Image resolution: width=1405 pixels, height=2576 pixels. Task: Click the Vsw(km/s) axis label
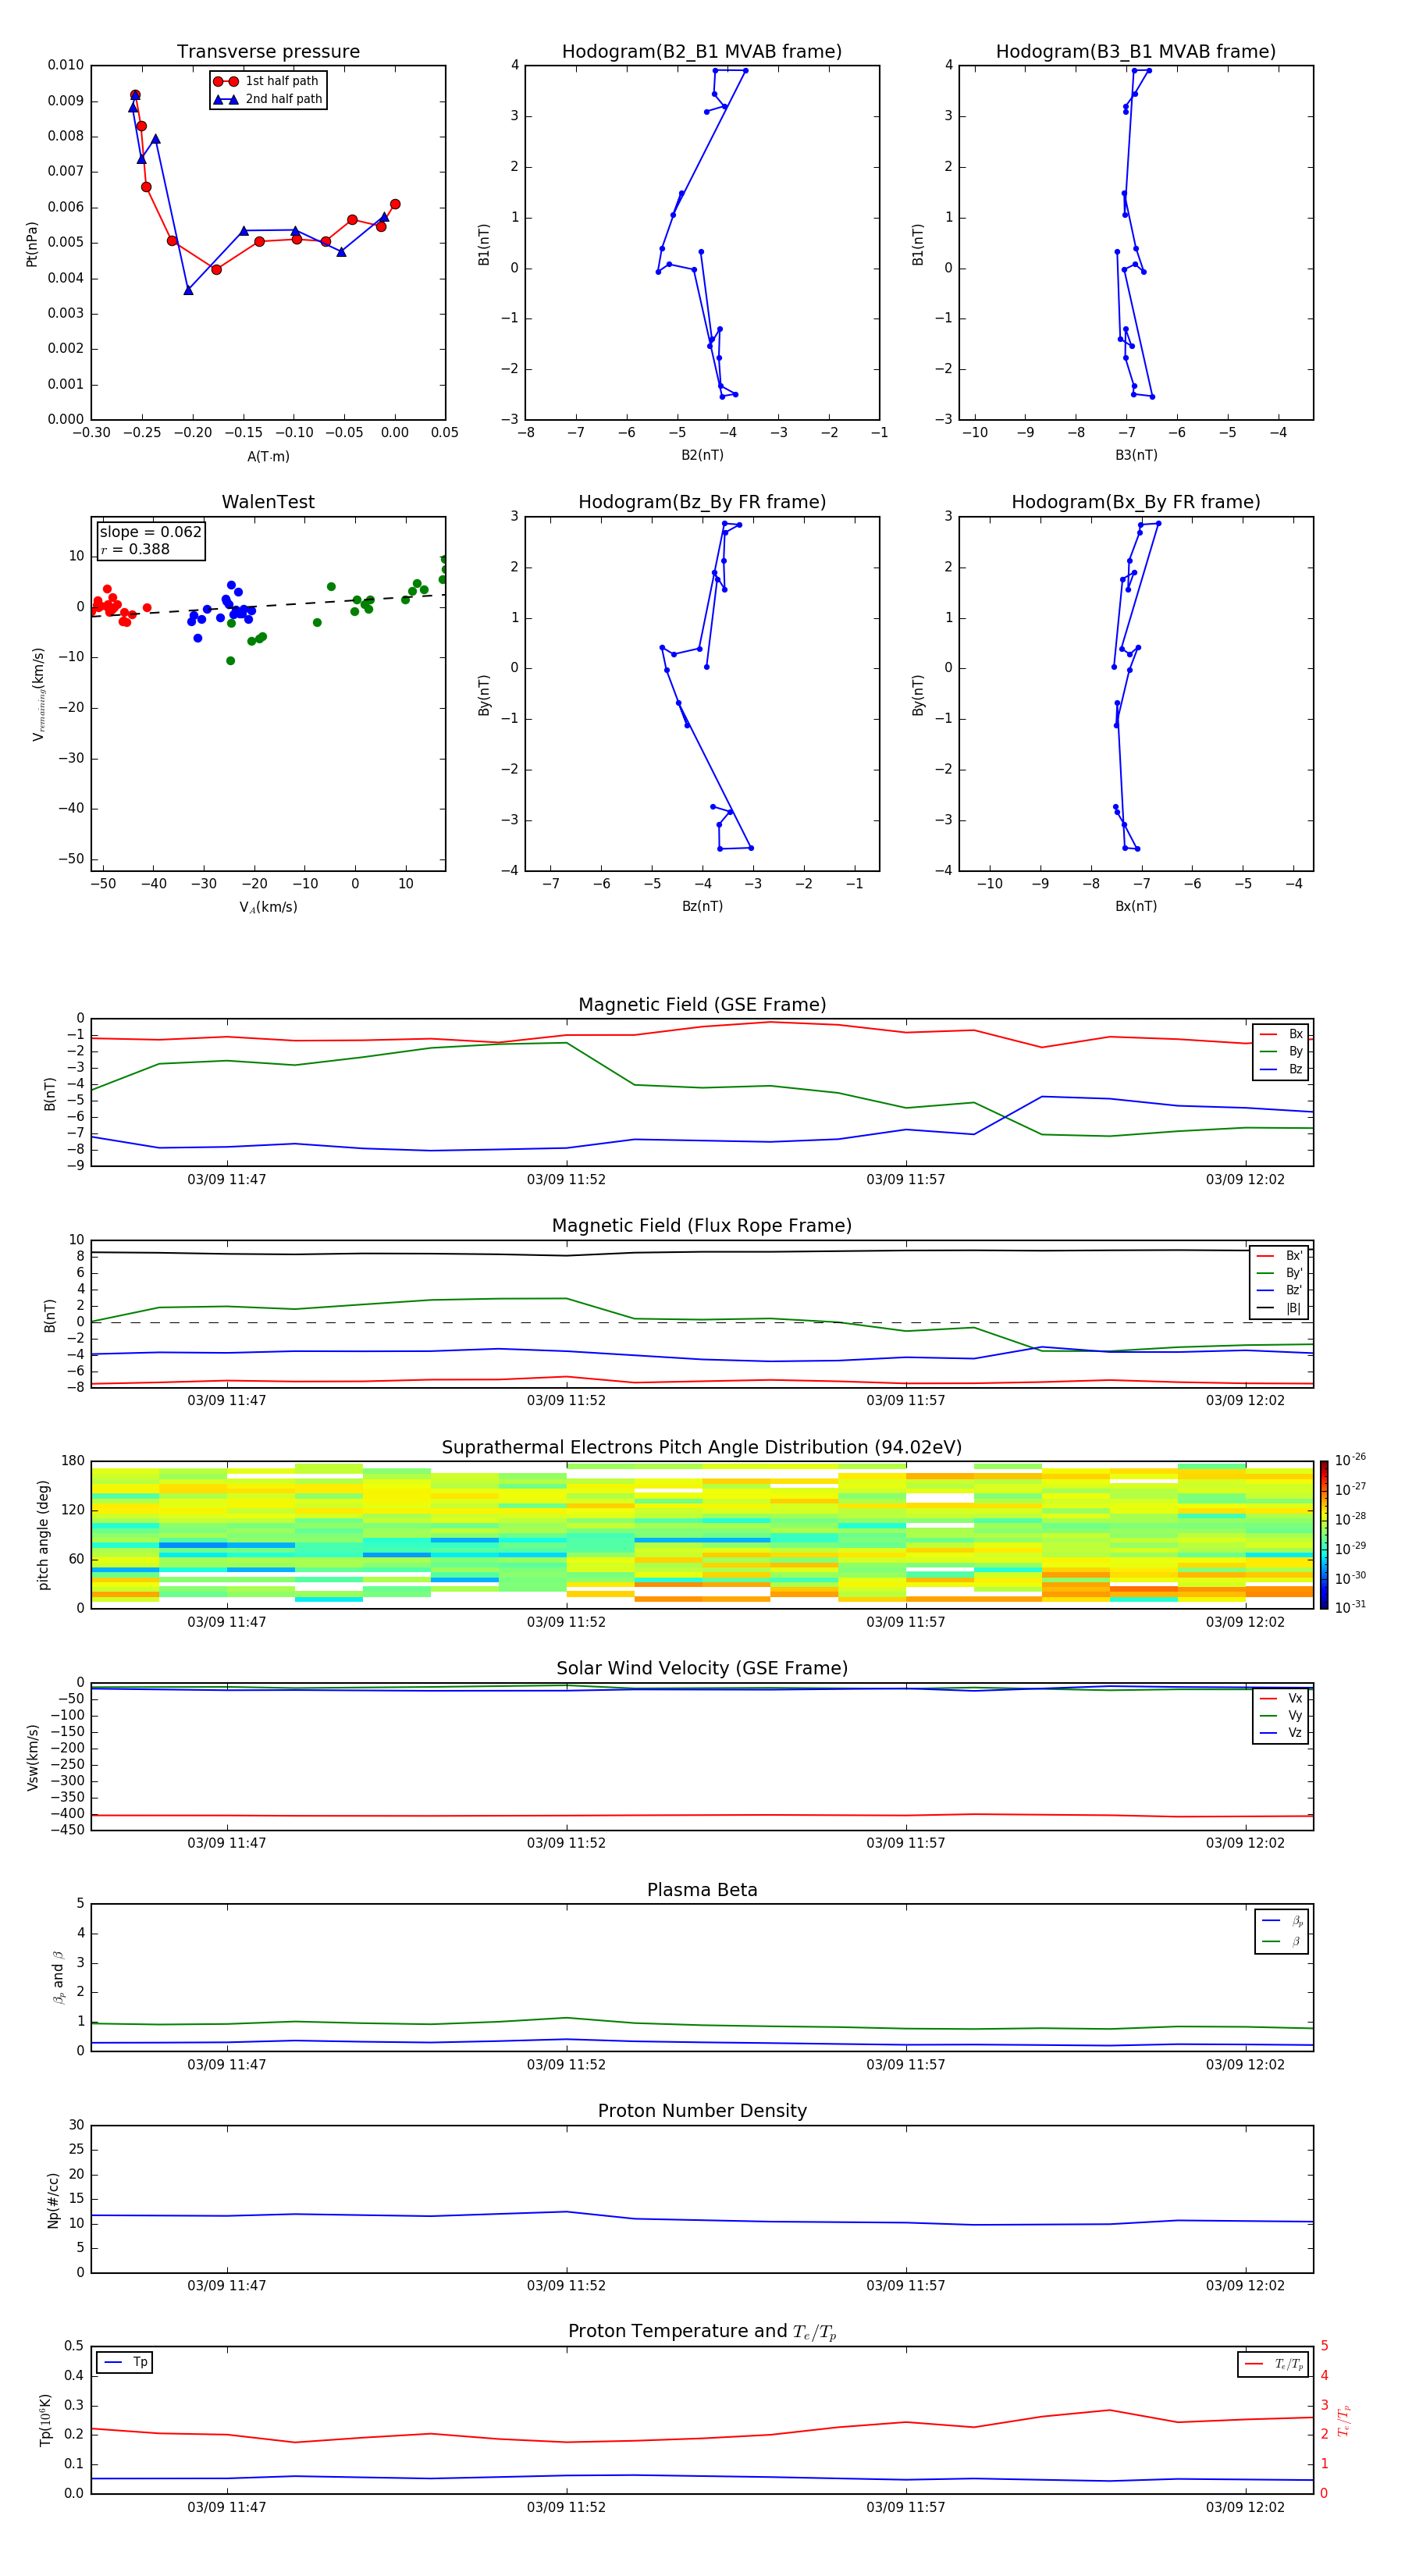pyautogui.click(x=32, y=1757)
